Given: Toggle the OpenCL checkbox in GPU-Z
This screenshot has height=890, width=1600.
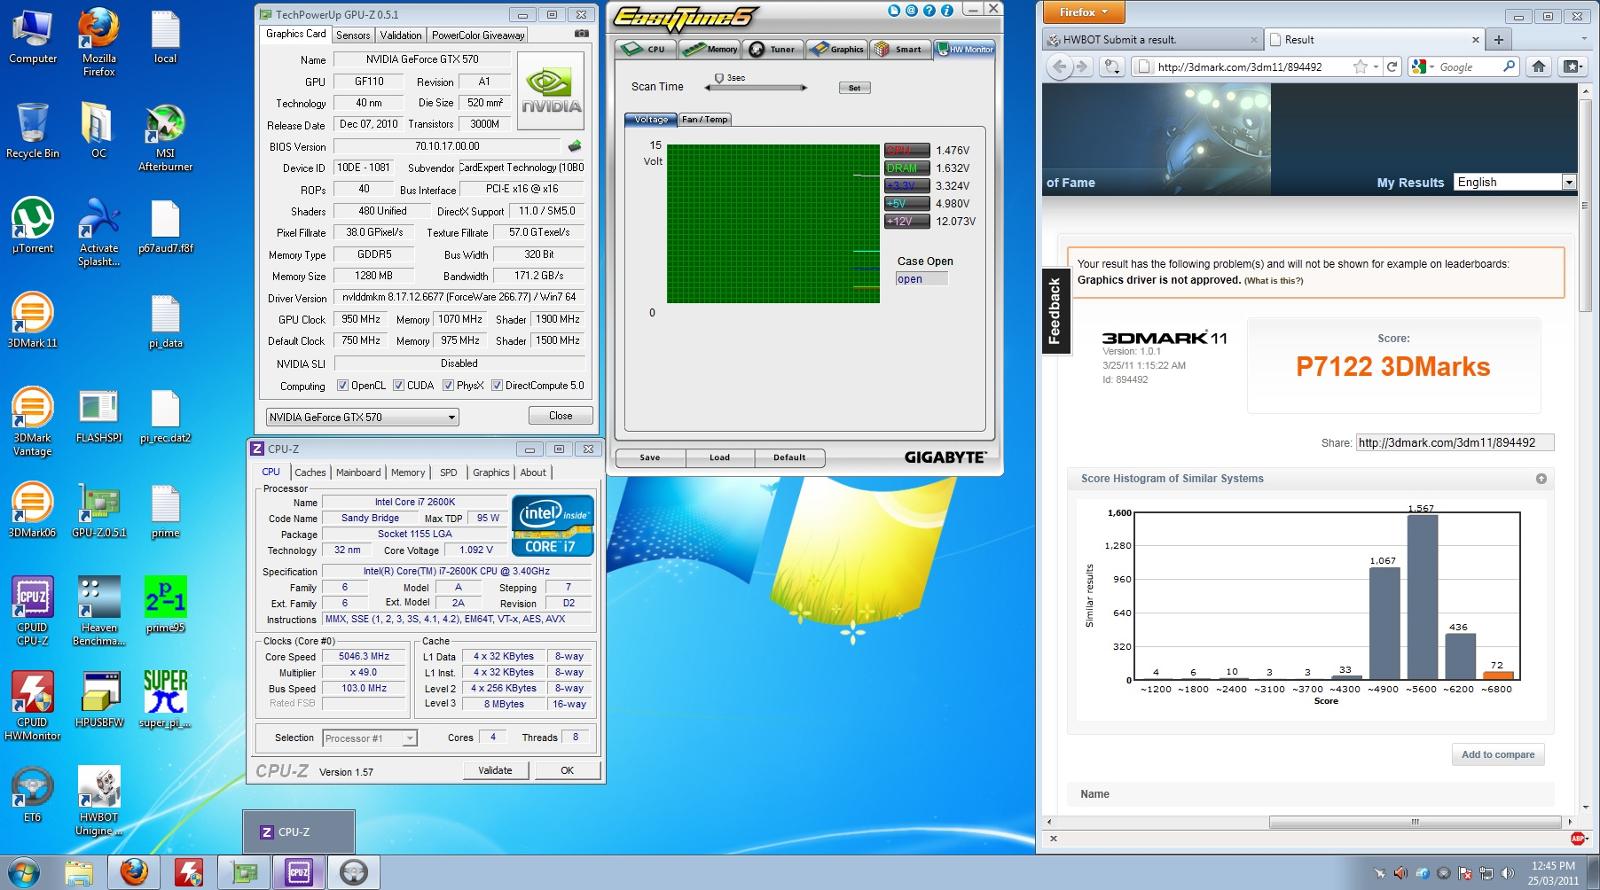Looking at the screenshot, I should [343, 385].
